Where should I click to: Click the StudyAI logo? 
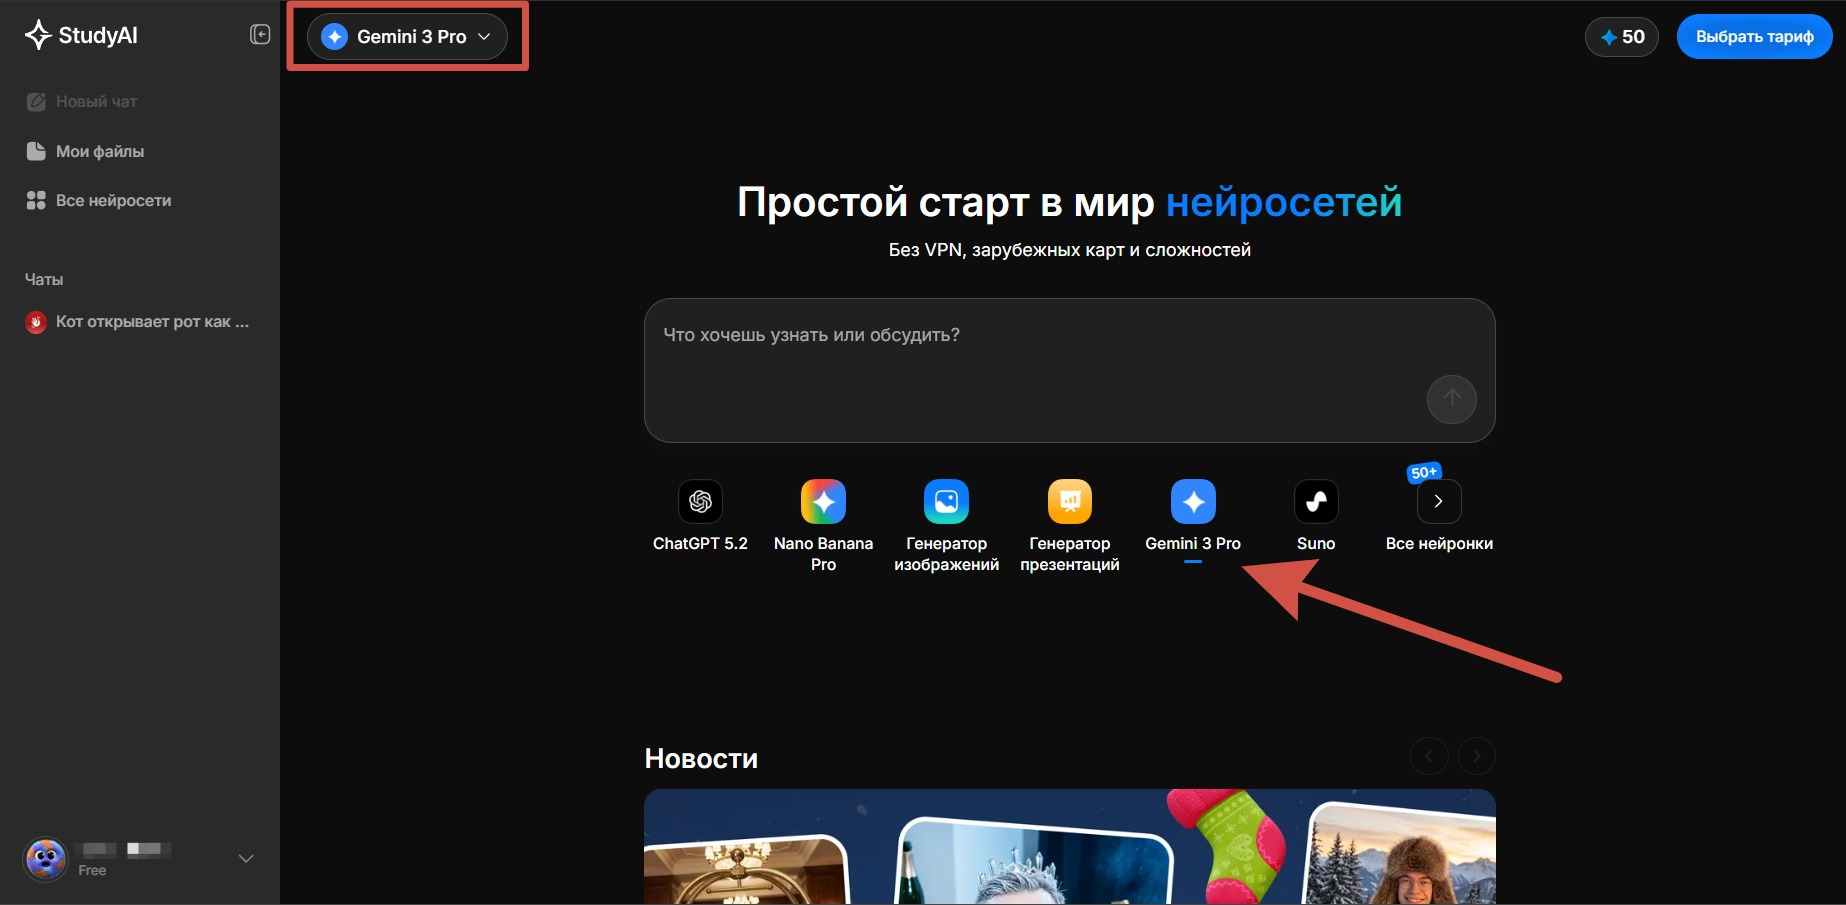81,35
